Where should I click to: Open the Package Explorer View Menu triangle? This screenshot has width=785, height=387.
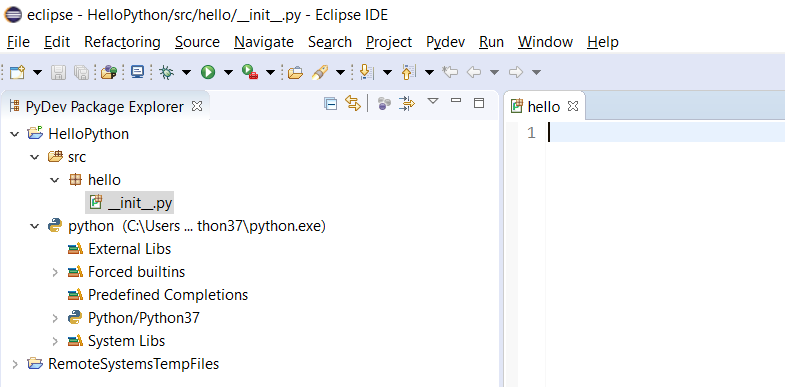433,102
